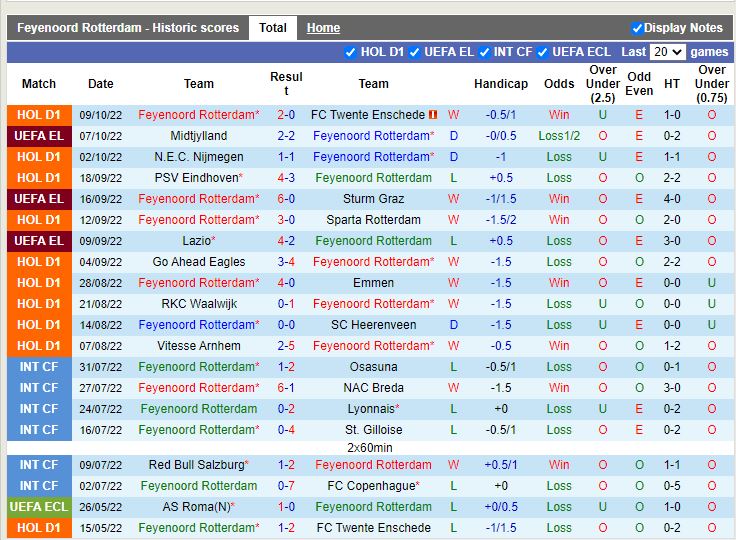The width and height of the screenshot is (736, 540).
Task: Toggle the INT CF filter checkbox
Action: click(x=484, y=52)
